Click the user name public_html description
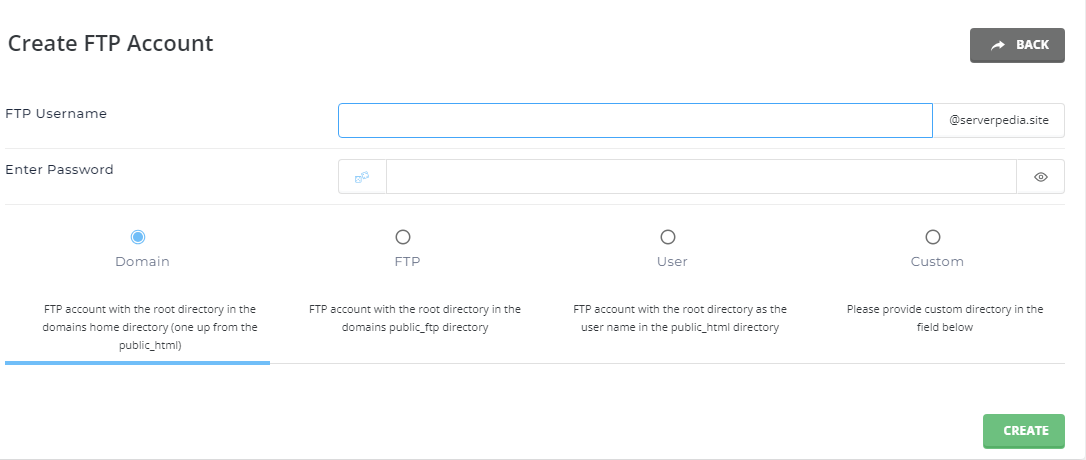This screenshot has height=460, width=1086. [x=679, y=318]
